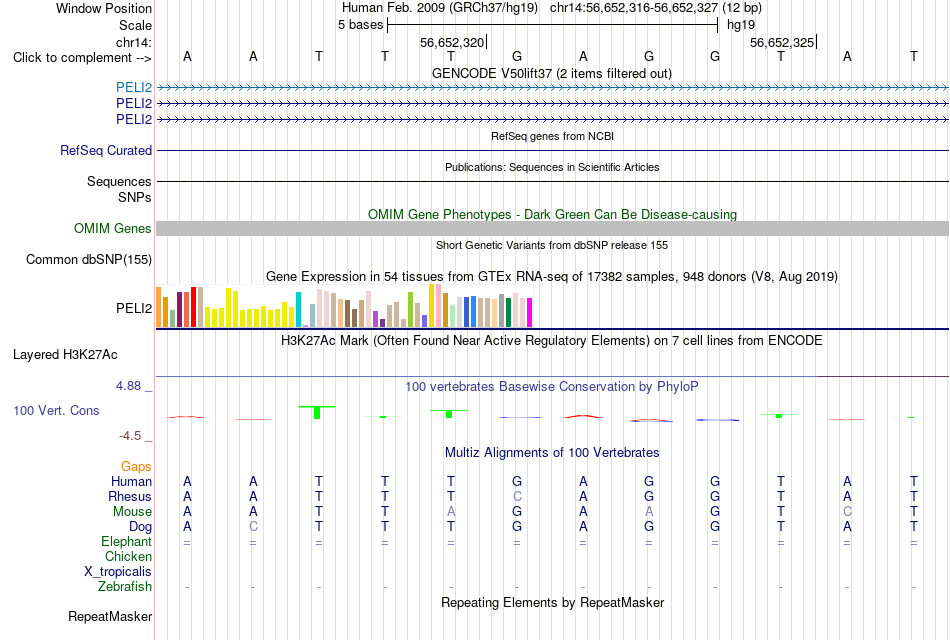
Task: Click the Sequences track label
Action: 119,181
